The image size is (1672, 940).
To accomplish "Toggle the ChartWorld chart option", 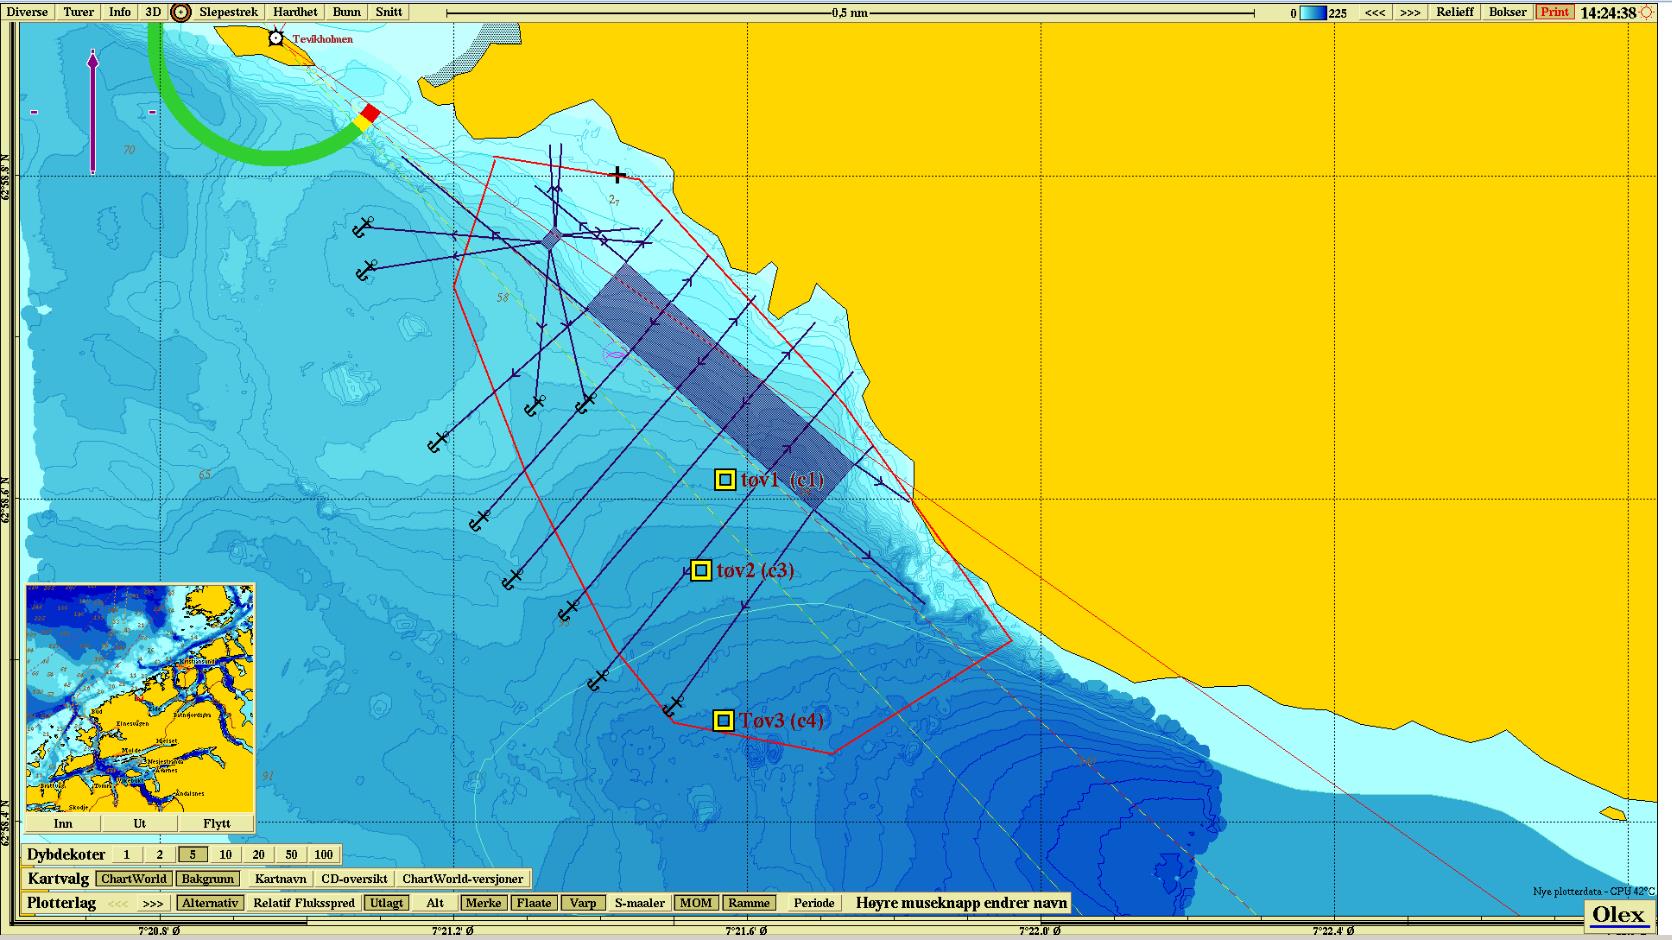I will click(134, 879).
